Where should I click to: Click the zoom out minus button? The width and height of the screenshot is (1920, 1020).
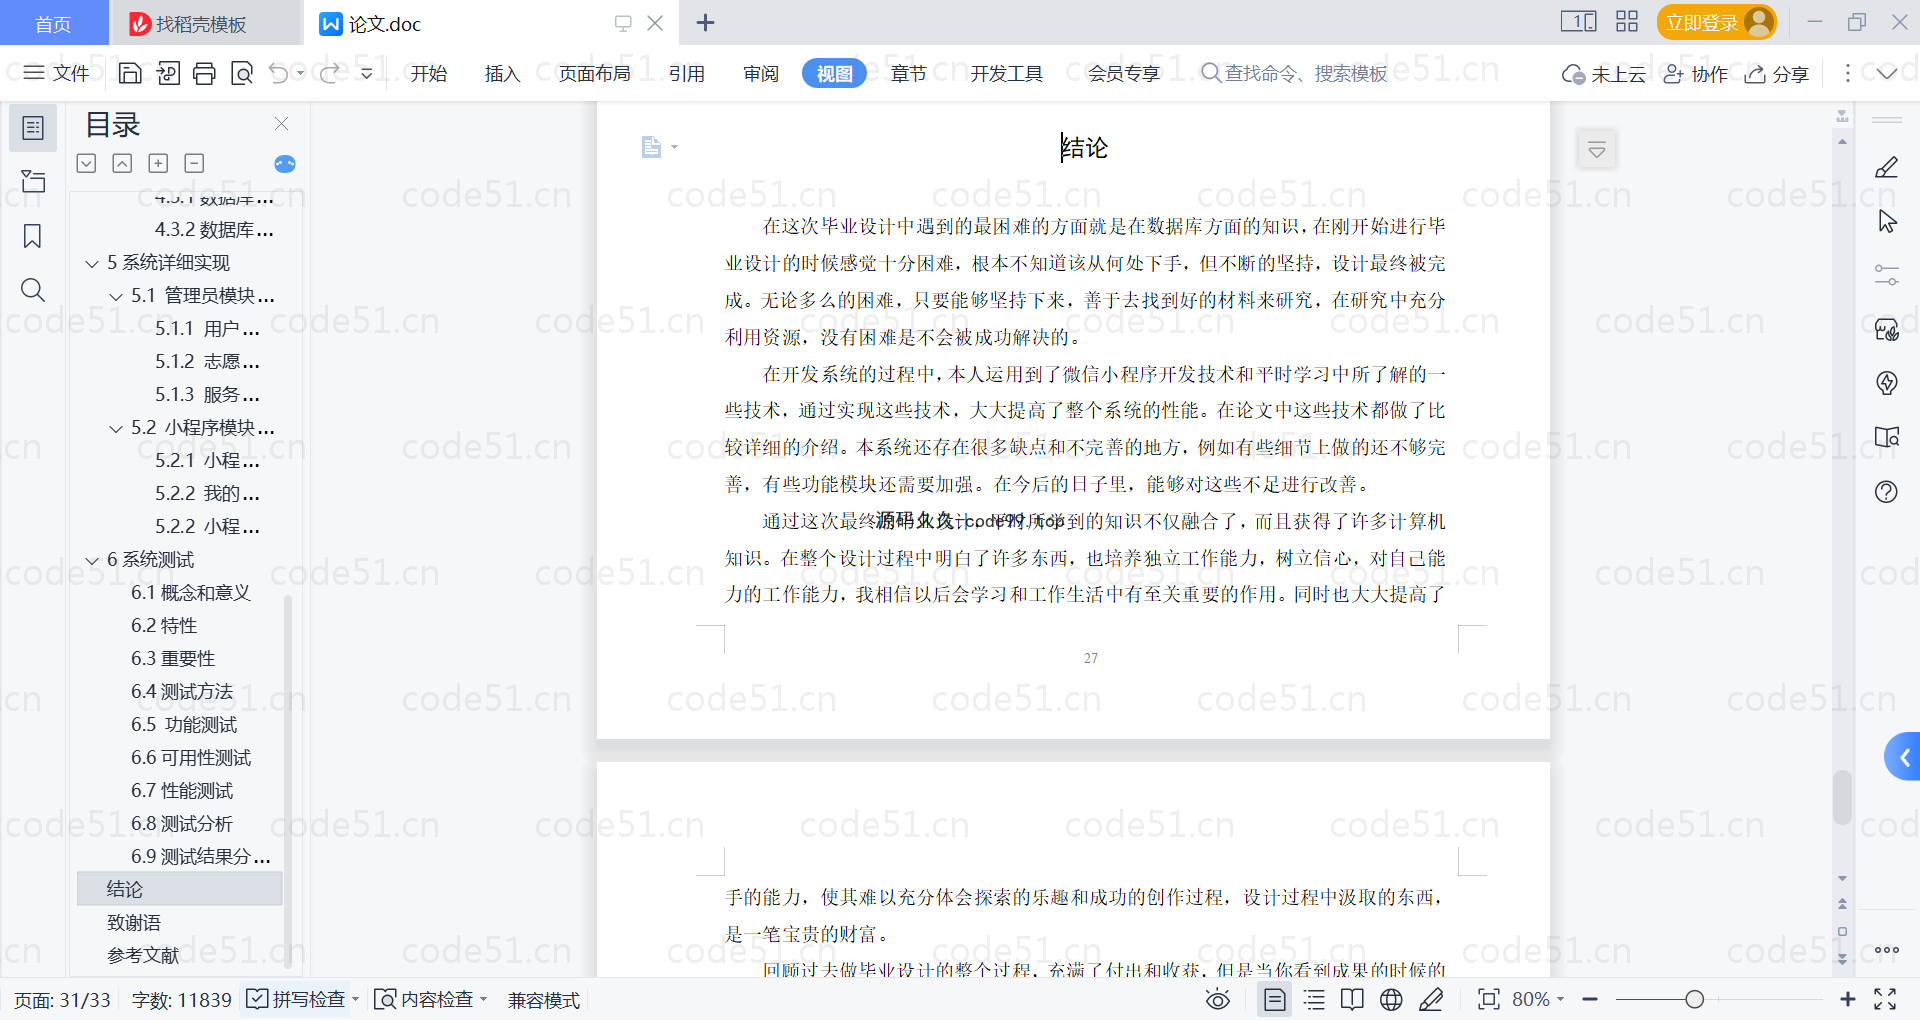(x=1590, y=999)
